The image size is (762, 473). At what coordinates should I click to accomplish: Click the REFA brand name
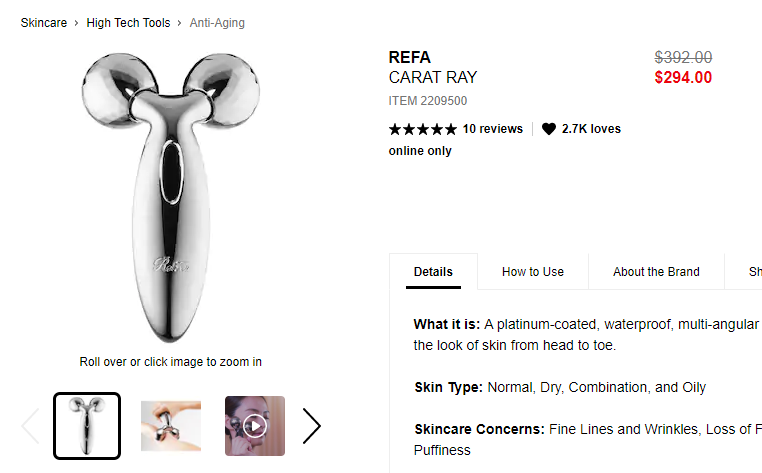[x=410, y=57]
